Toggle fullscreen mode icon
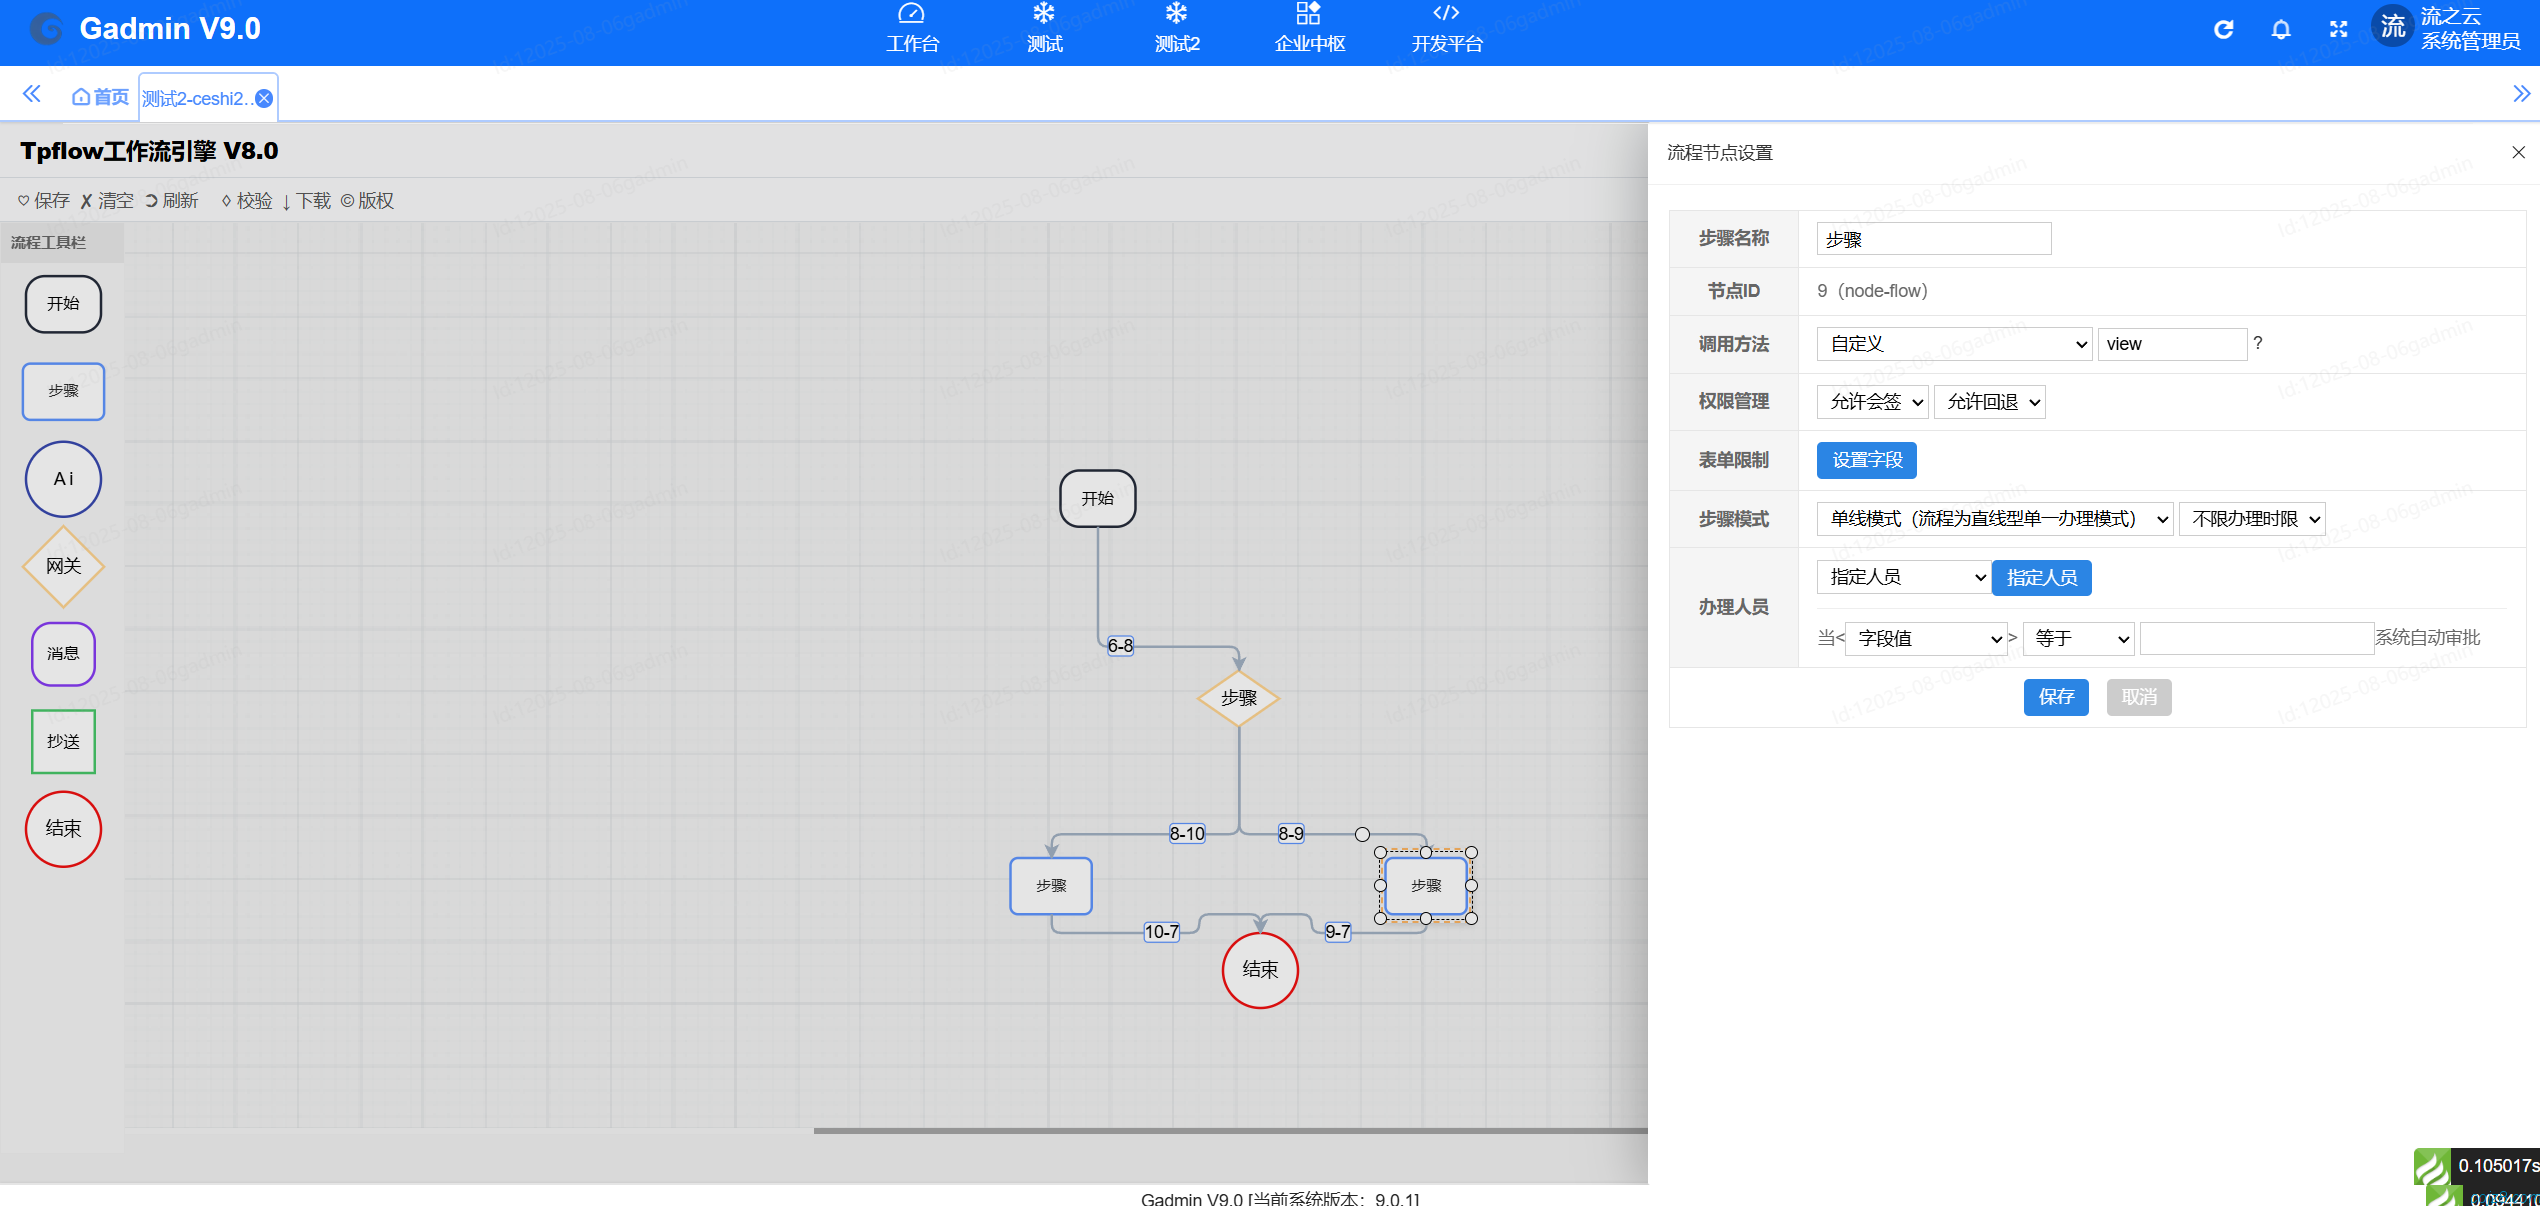 (2338, 29)
